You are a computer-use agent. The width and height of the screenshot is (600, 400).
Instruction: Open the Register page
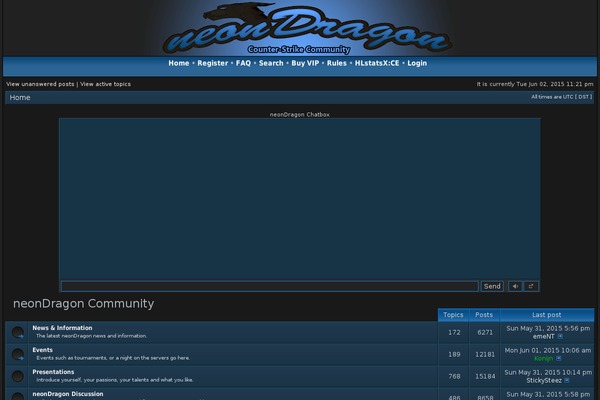pyautogui.click(x=212, y=63)
